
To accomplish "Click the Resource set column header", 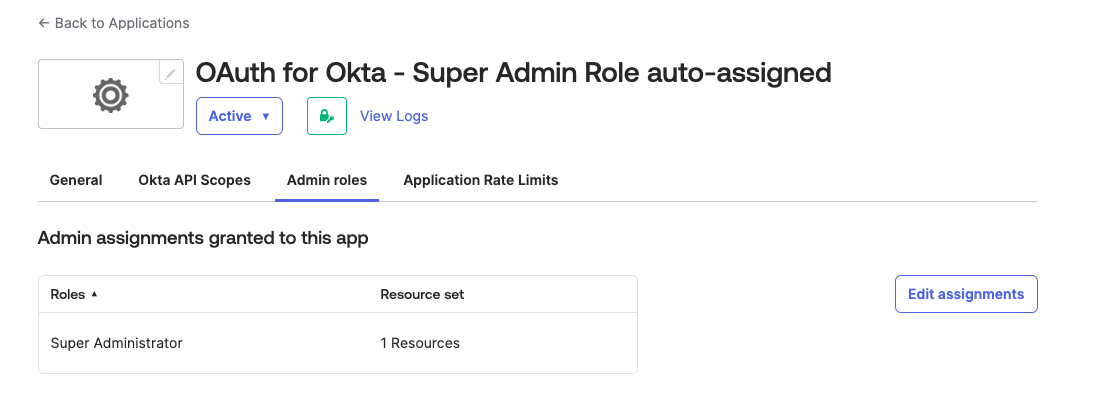I will point(422,295).
